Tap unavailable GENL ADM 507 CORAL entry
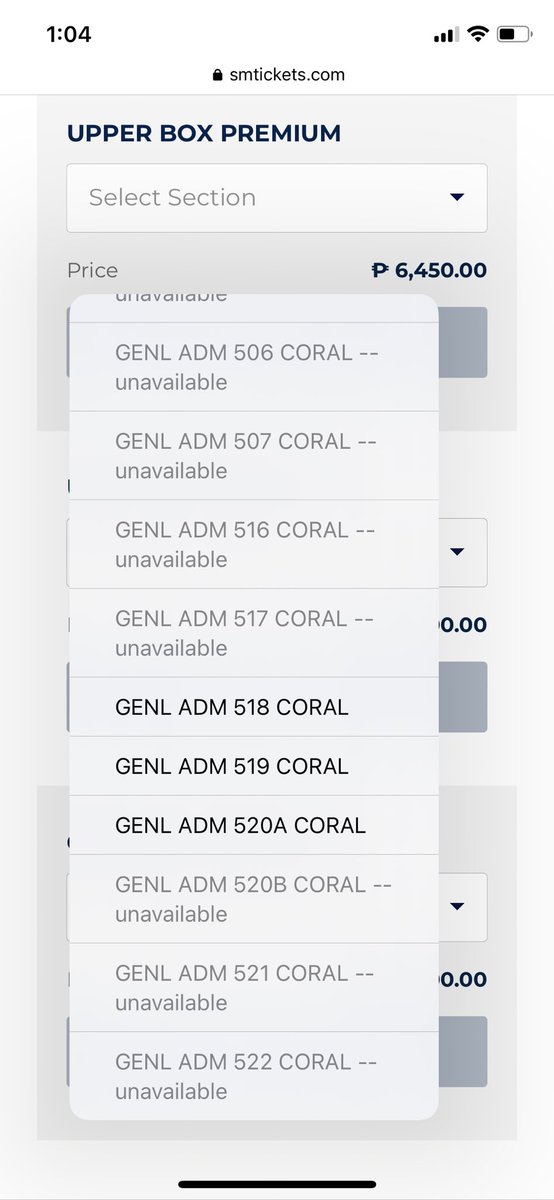The height and width of the screenshot is (1200, 554). pyautogui.click(x=253, y=456)
